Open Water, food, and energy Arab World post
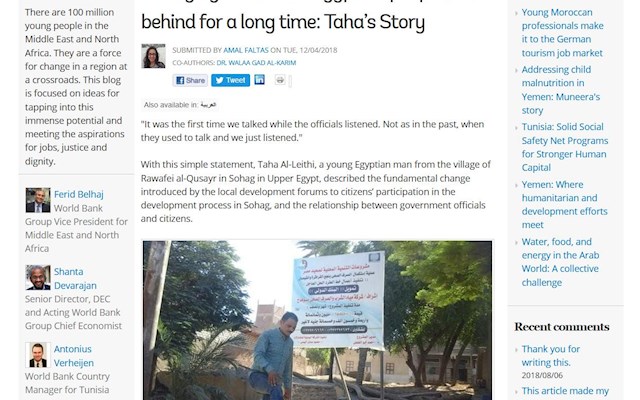 [x=560, y=262]
